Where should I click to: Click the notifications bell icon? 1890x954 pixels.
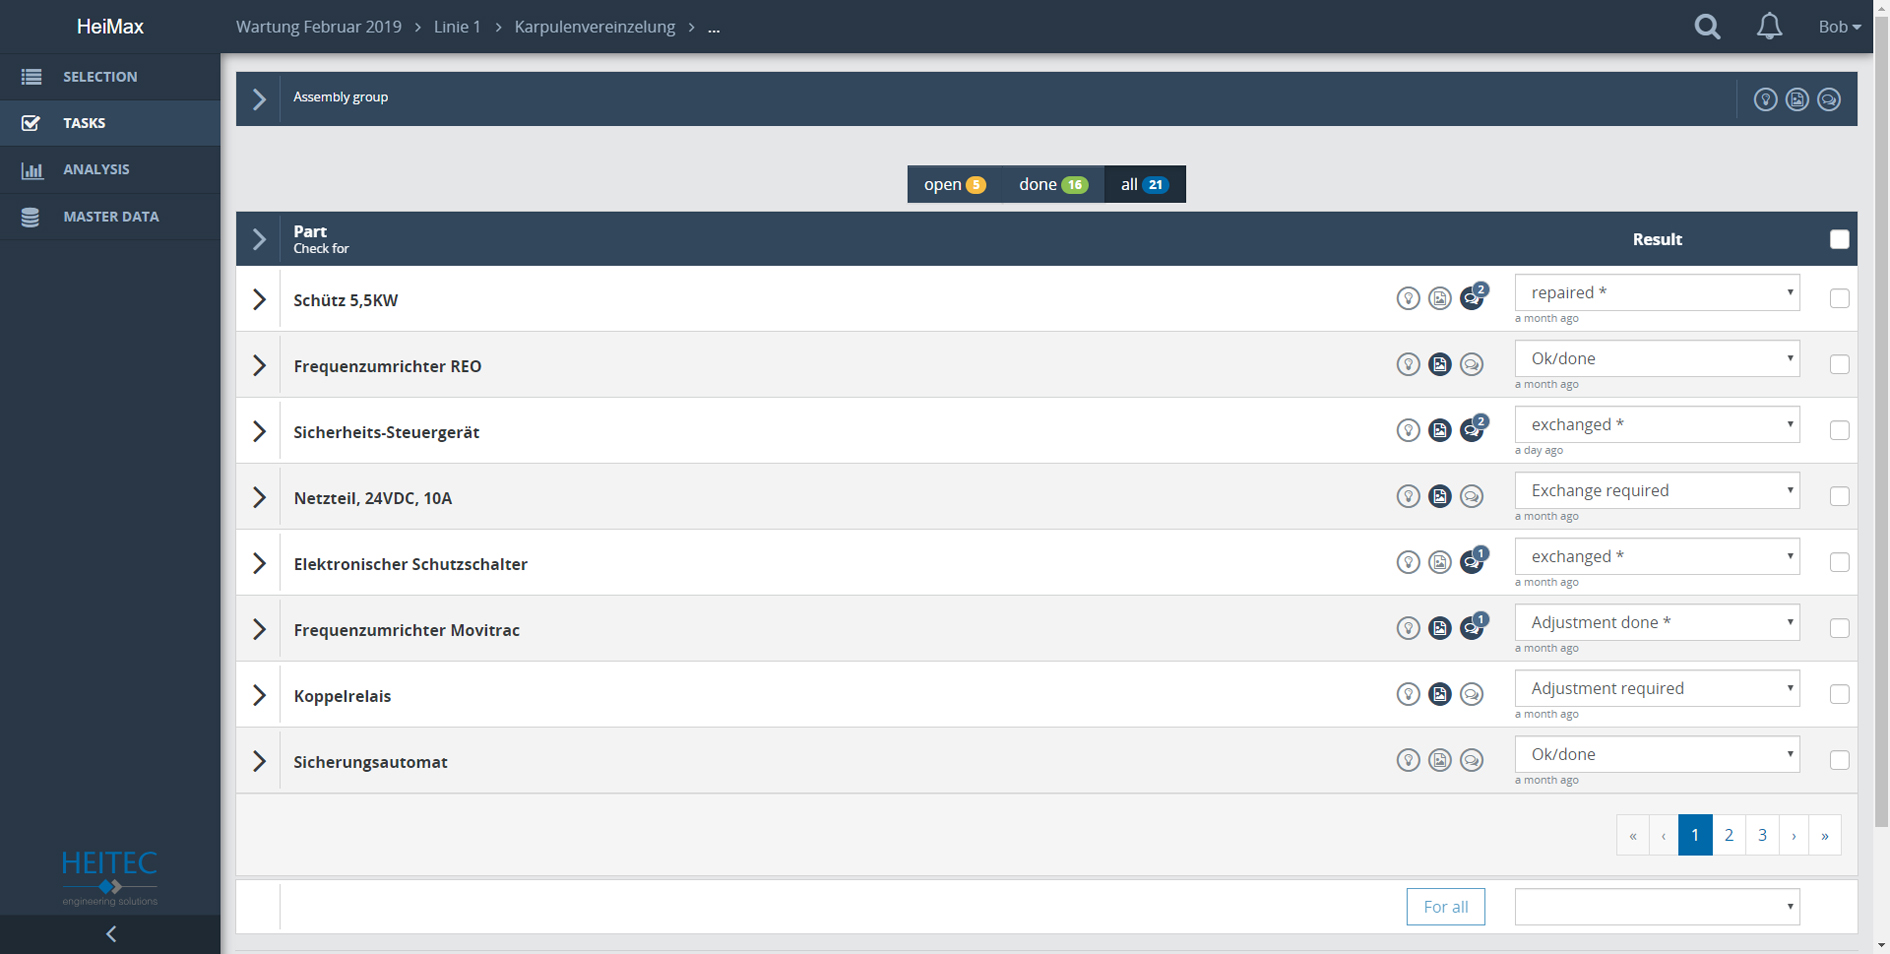(x=1769, y=27)
